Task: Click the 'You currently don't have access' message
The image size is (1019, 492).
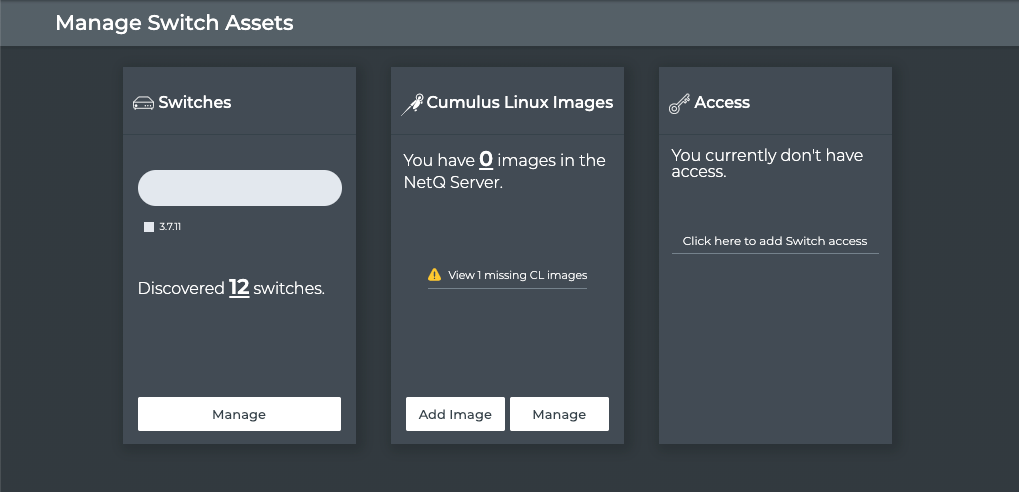Action: 766,164
